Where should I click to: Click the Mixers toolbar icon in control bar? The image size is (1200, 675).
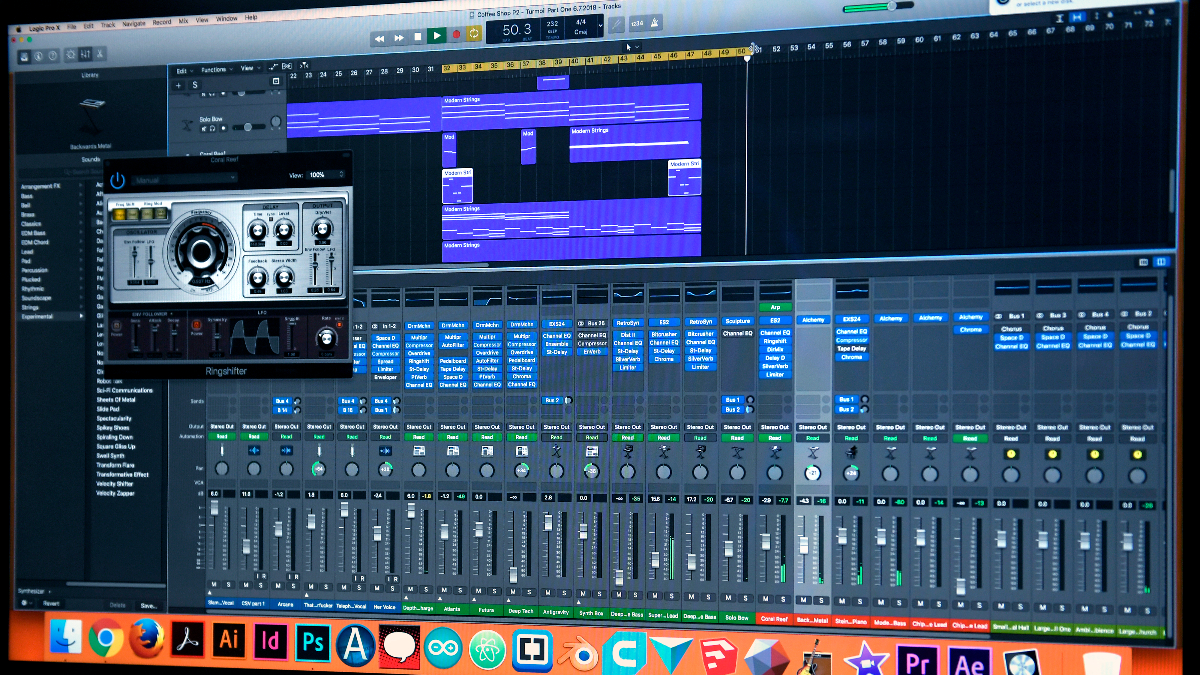(x=86, y=53)
